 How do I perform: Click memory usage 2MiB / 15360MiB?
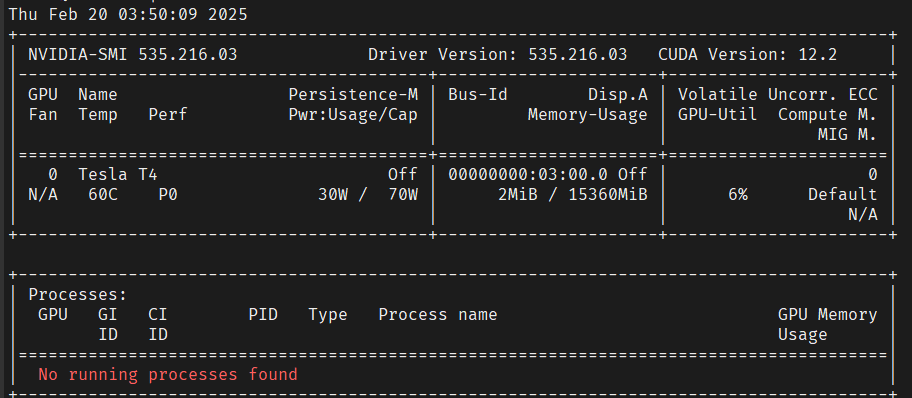573,194
